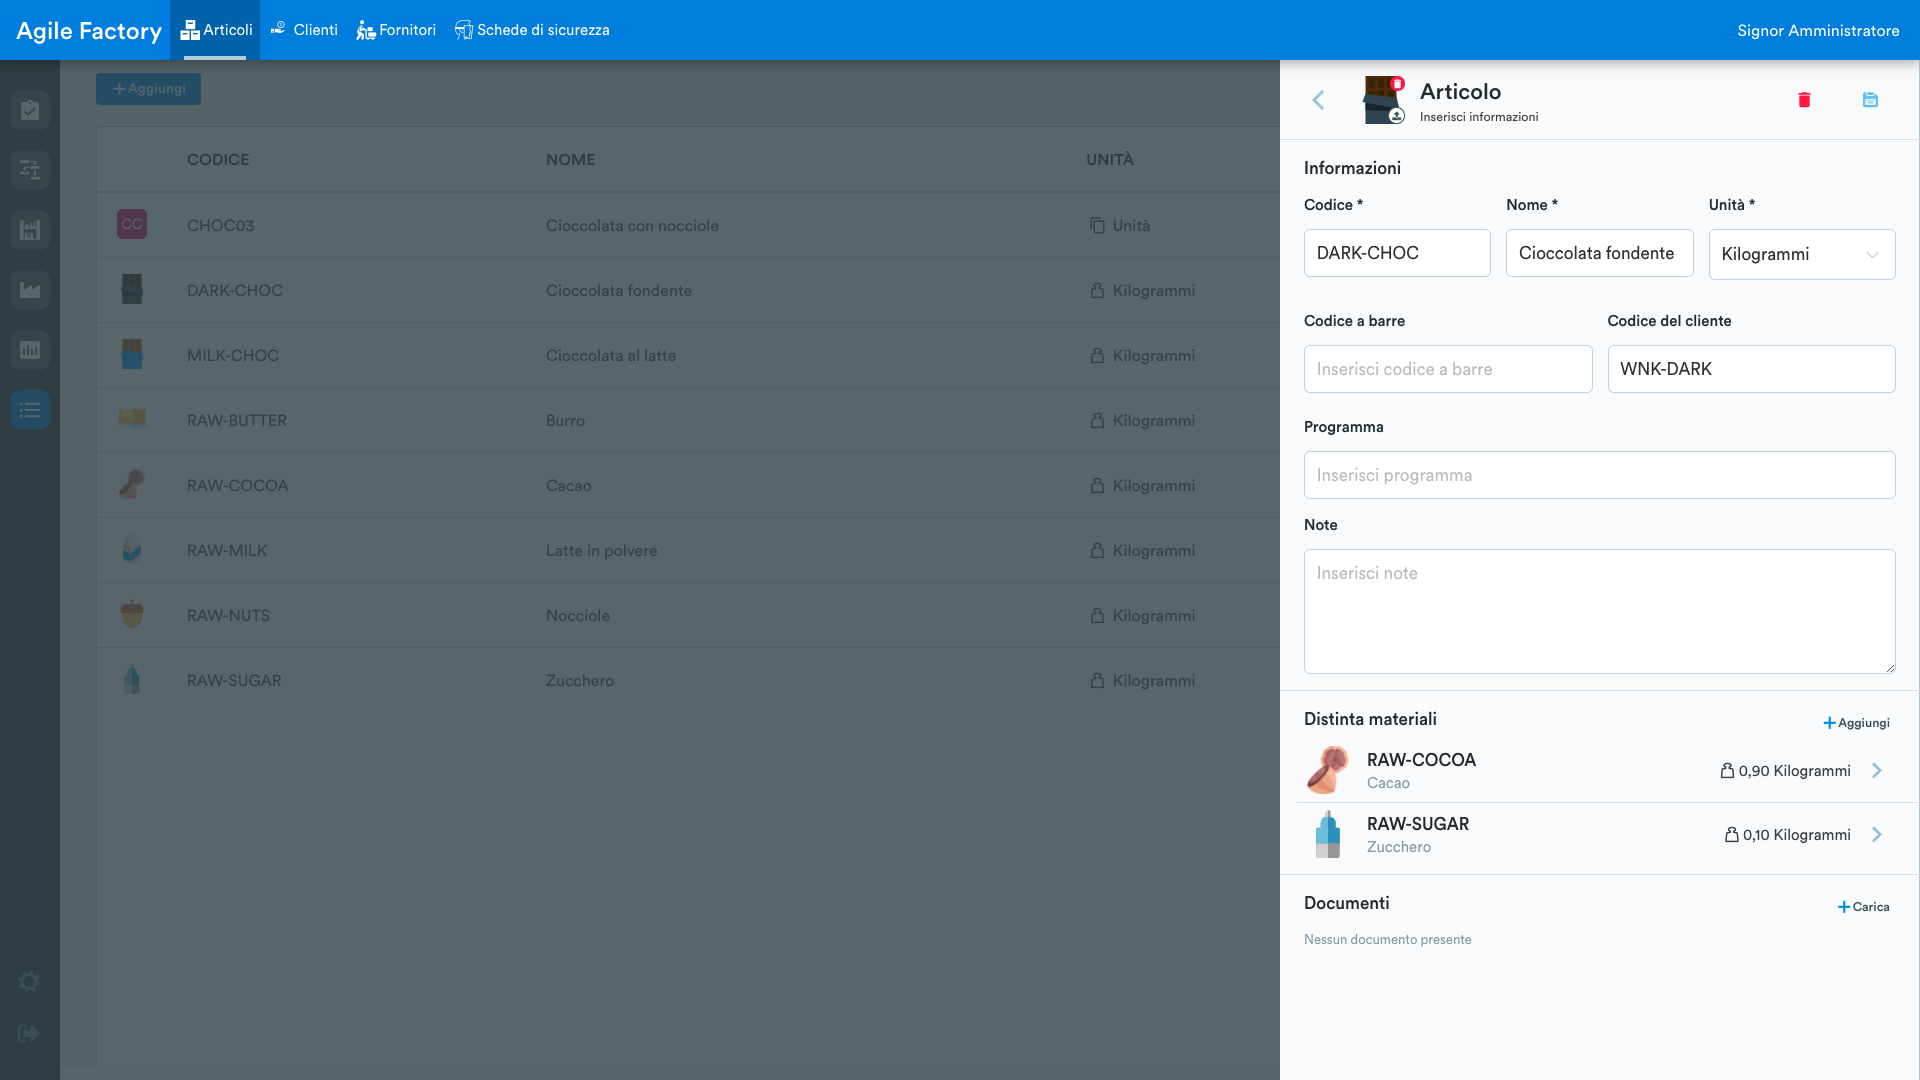The height and width of the screenshot is (1080, 1920).
Task: Open the settings gear in the sidebar
Action: click(x=30, y=982)
